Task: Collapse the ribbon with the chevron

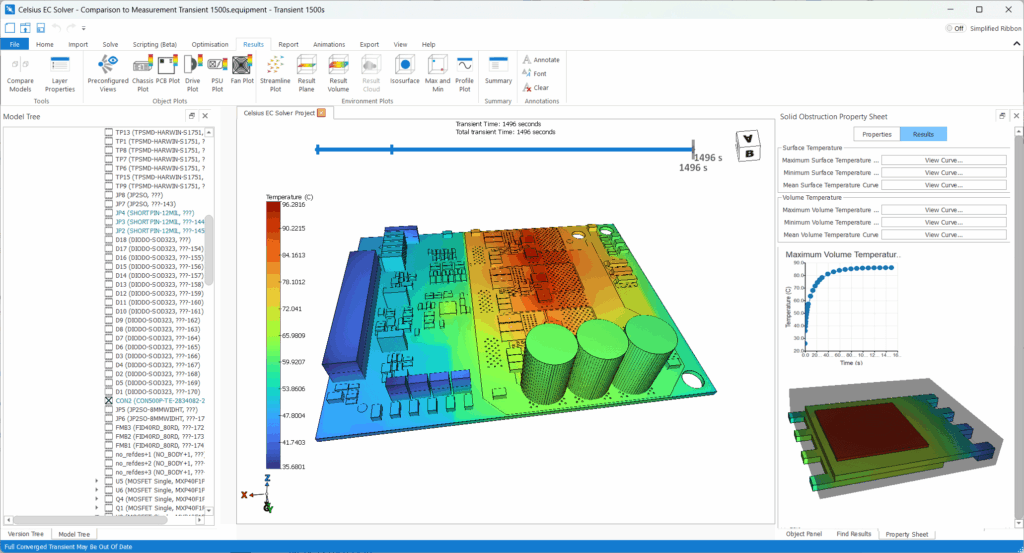Action: pyautogui.click(x=1016, y=44)
